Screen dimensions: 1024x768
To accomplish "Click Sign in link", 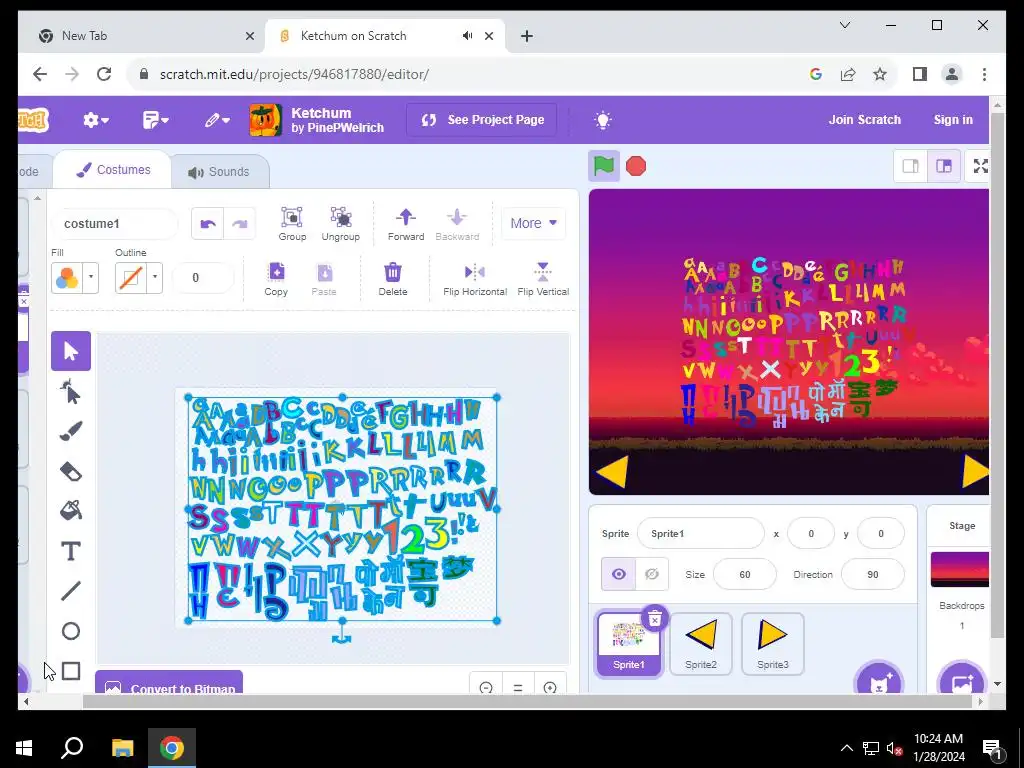I will [x=953, y=120].
